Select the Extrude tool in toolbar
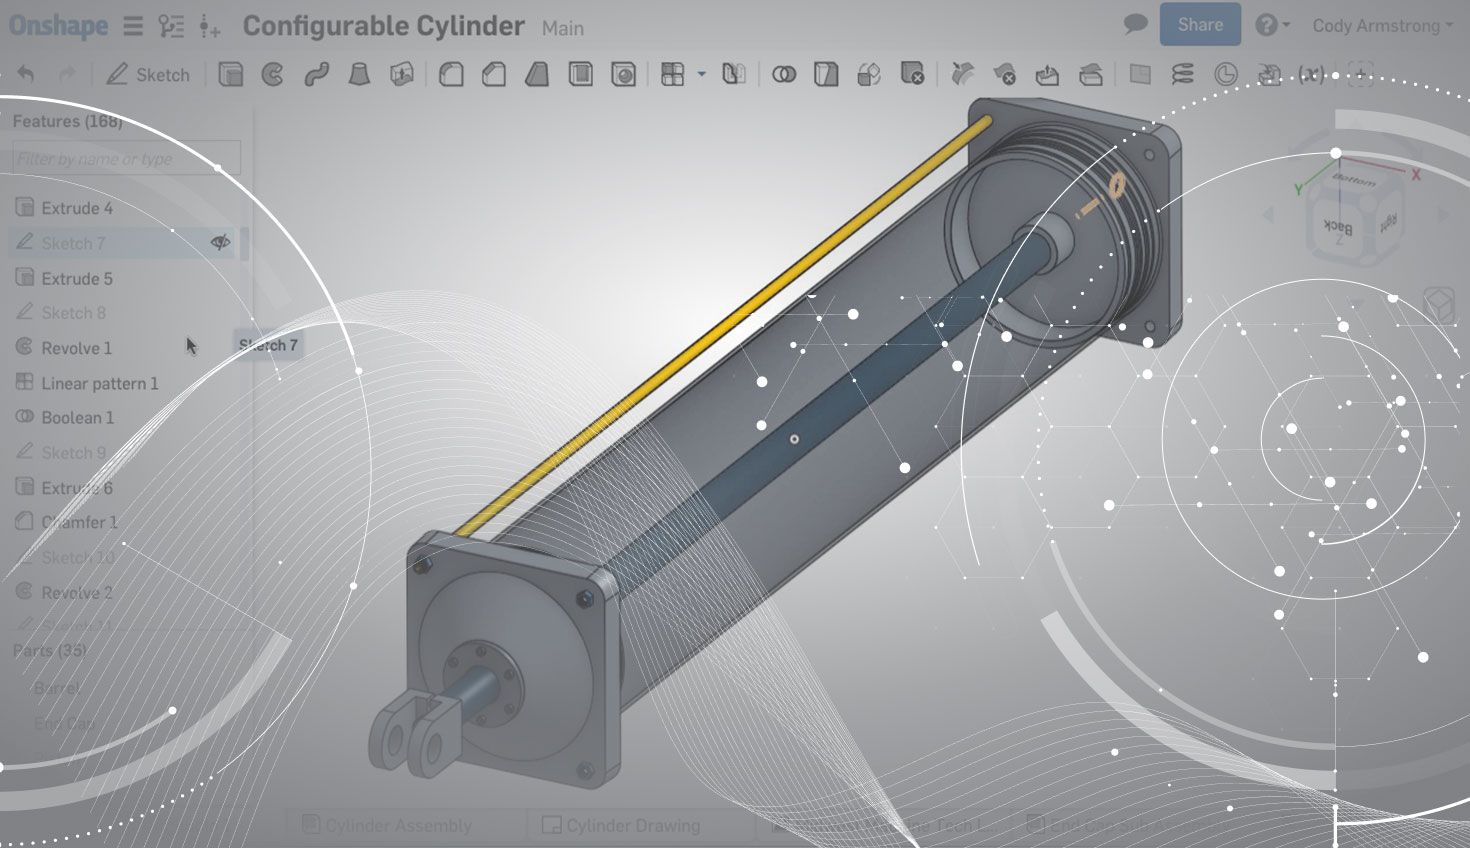This screenshot has width=1470, height=848. click(231, 75)
